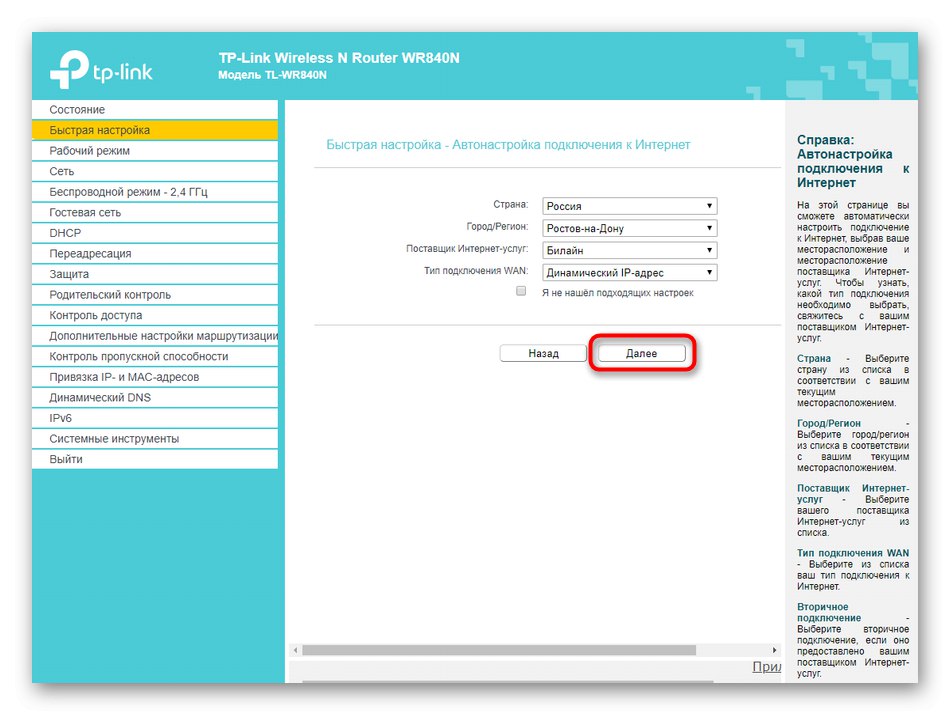
Task: Open Поставщик Интернет-услуг dropdown showing Билайн
Action: click(x=629, y=250)
